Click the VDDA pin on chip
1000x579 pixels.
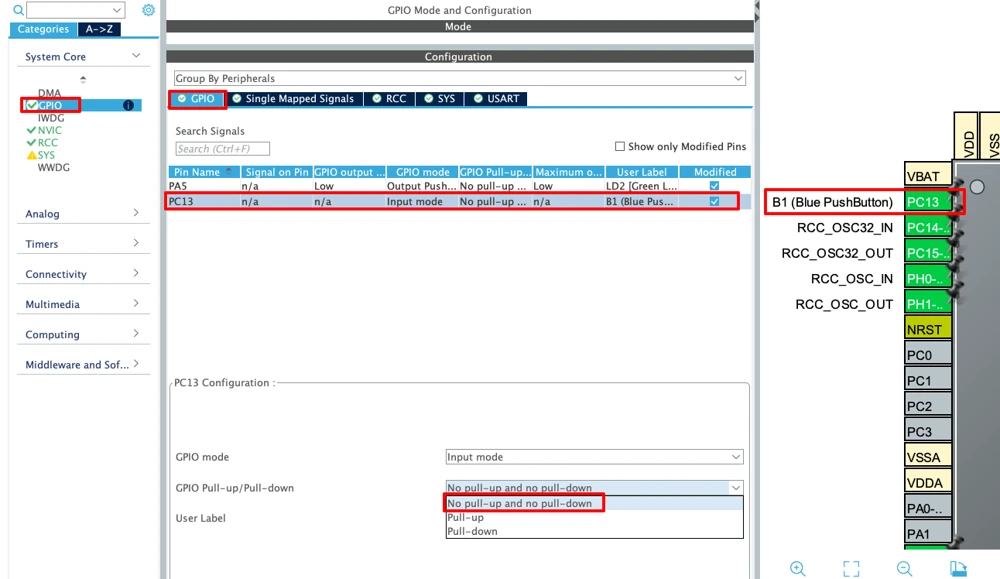click(x=928, y=483)
